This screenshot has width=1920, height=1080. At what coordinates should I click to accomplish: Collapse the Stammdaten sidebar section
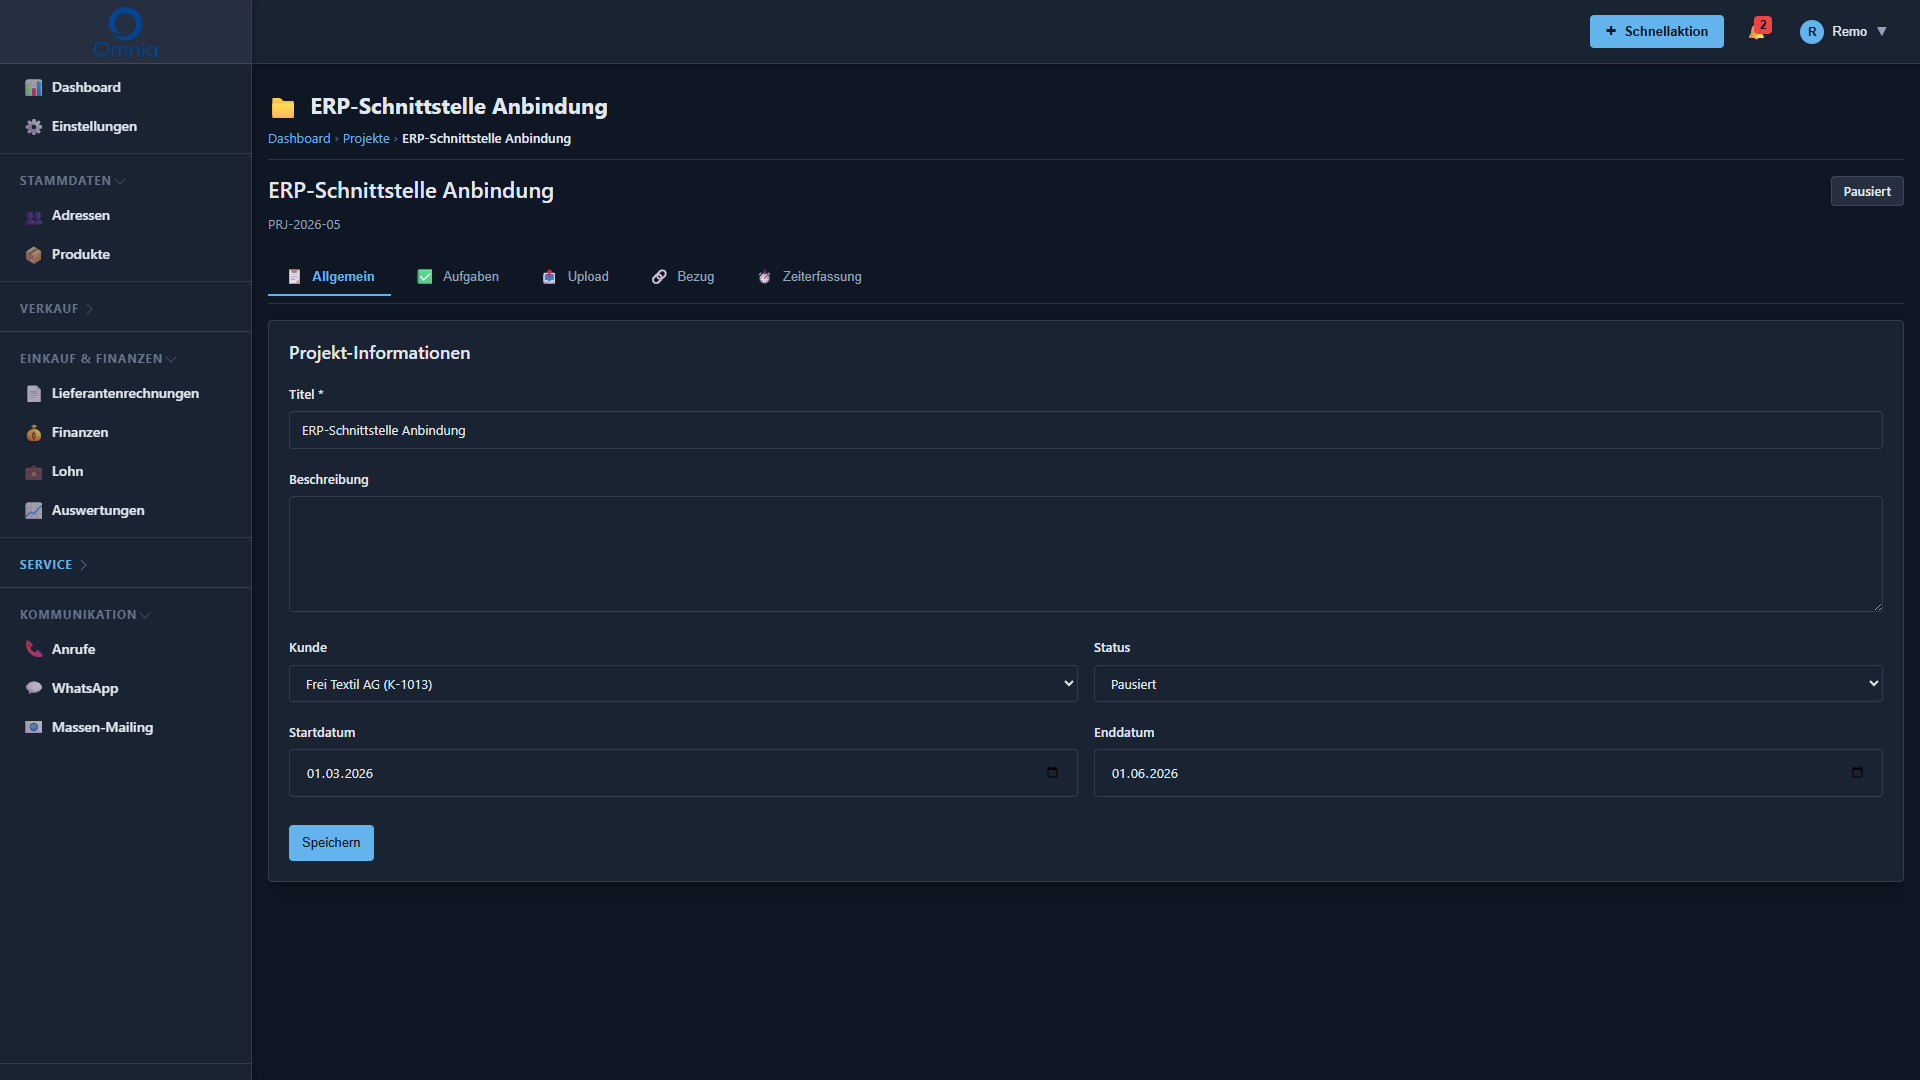[x=72, y=181]
